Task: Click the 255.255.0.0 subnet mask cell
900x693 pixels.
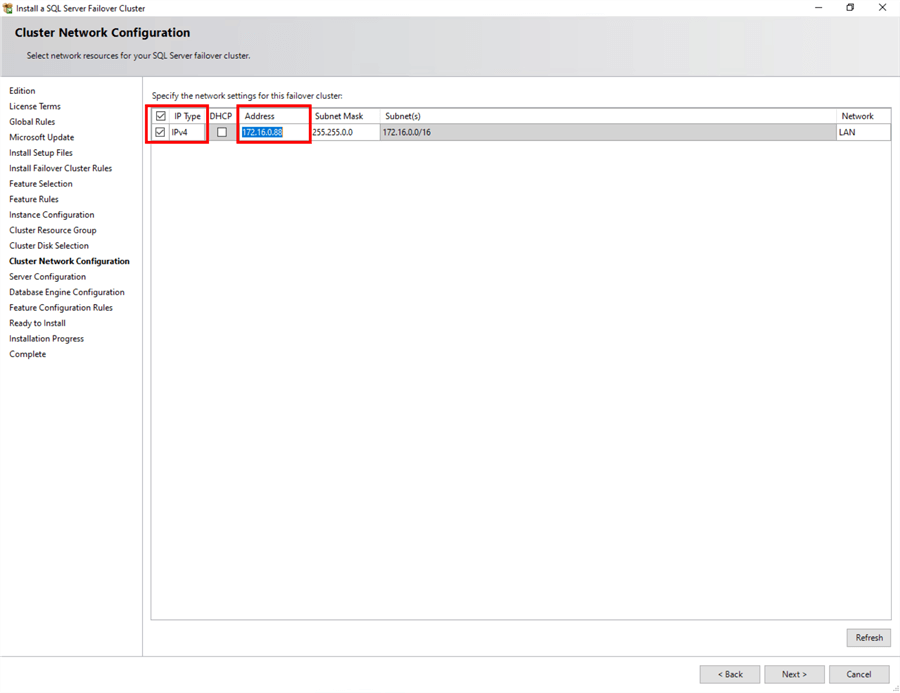Action: (345, 132)
